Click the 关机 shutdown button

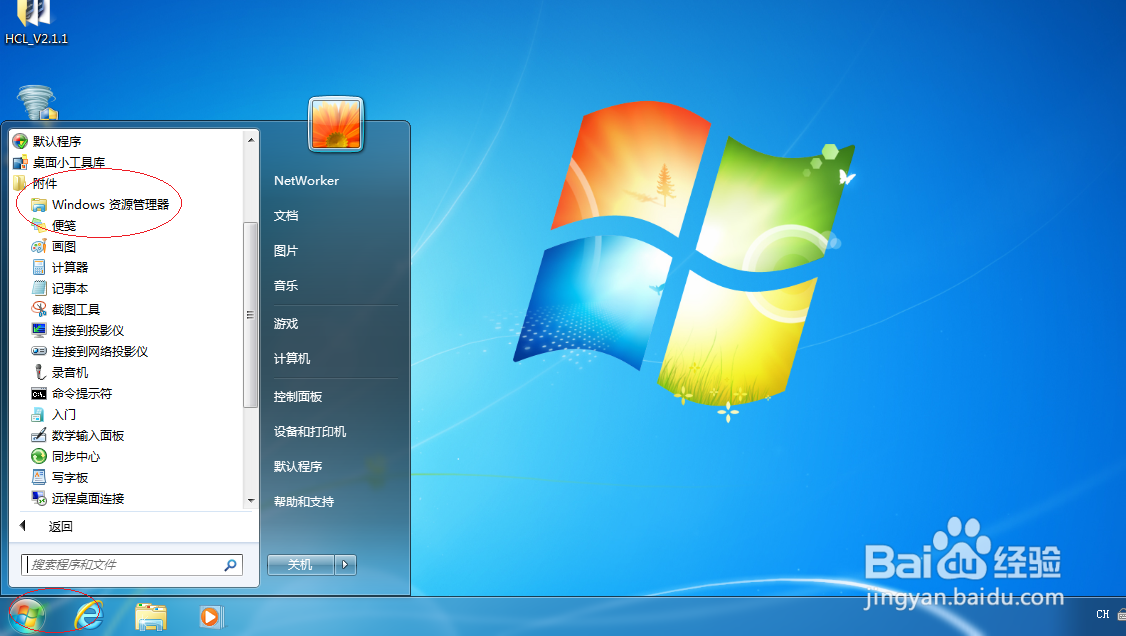(301, 565)
